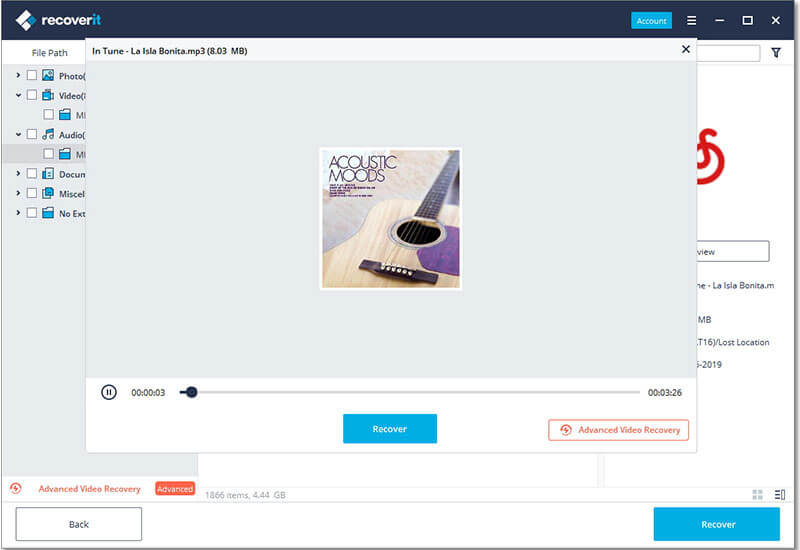Close the audio preview dialog
Image resolution: width=800 pixels, height=550 pixels.
686,49
